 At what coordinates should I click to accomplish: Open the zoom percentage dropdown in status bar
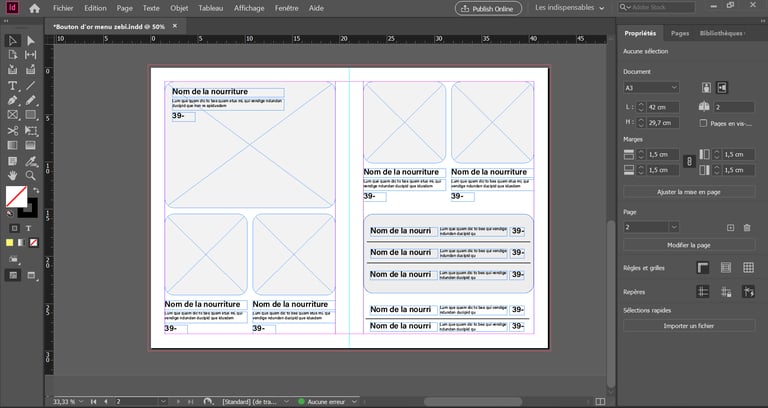click(83, 401)
